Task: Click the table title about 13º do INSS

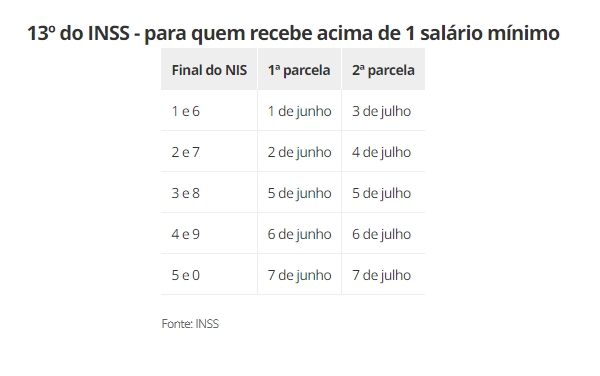Action: coord(293,33)
